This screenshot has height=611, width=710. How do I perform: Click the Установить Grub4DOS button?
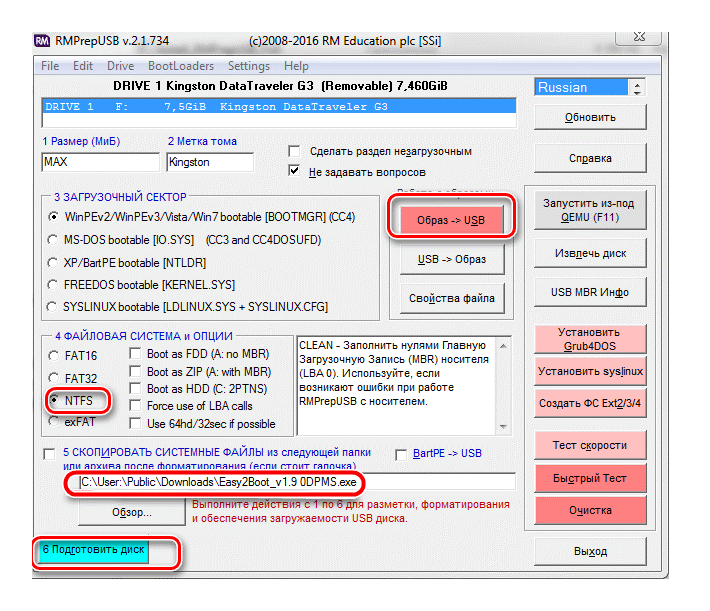pyautogui.click(x=590, y=339)
